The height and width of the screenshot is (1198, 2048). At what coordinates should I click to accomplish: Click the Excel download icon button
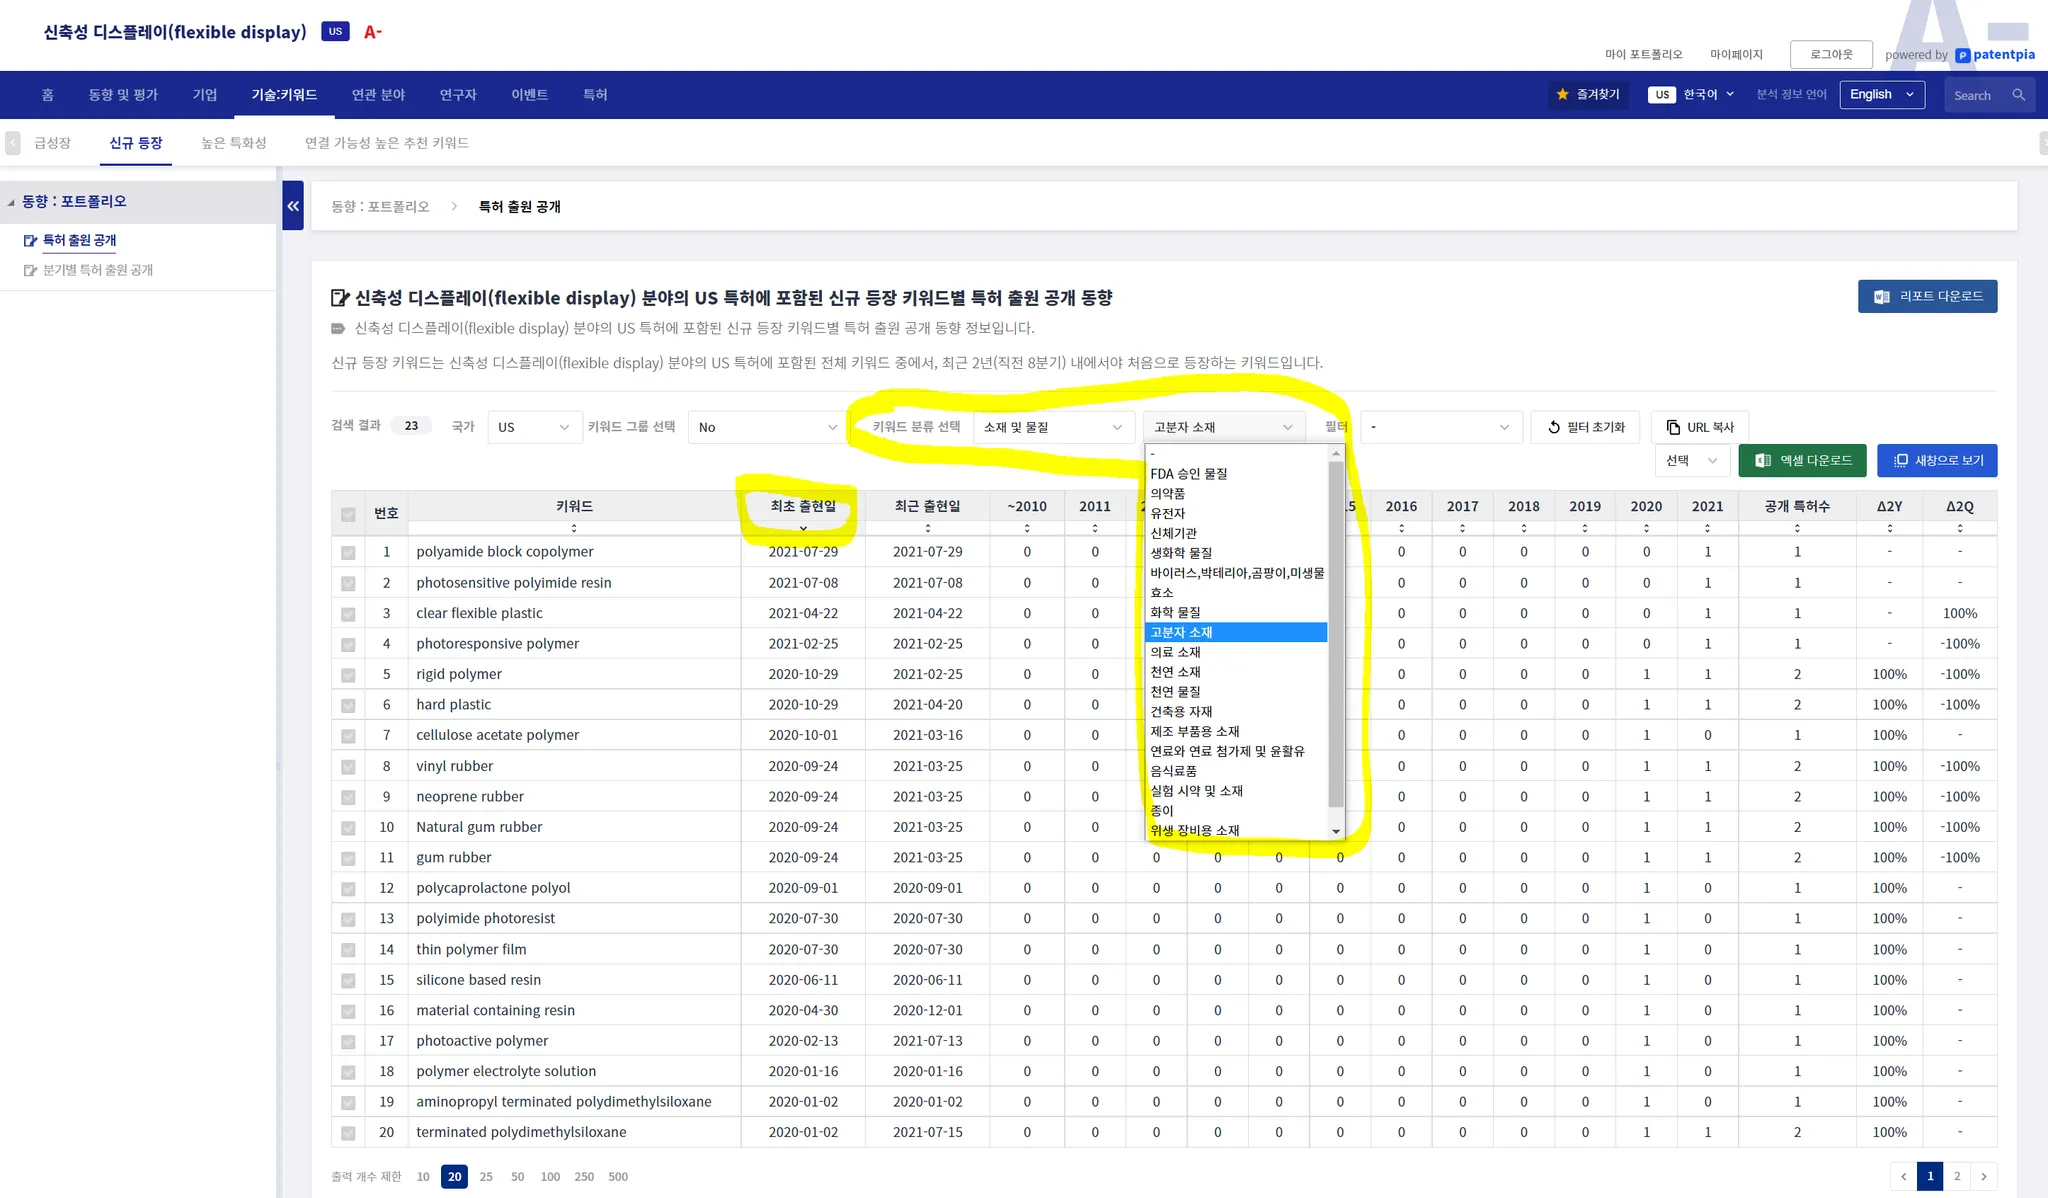tap(1763, 461)
